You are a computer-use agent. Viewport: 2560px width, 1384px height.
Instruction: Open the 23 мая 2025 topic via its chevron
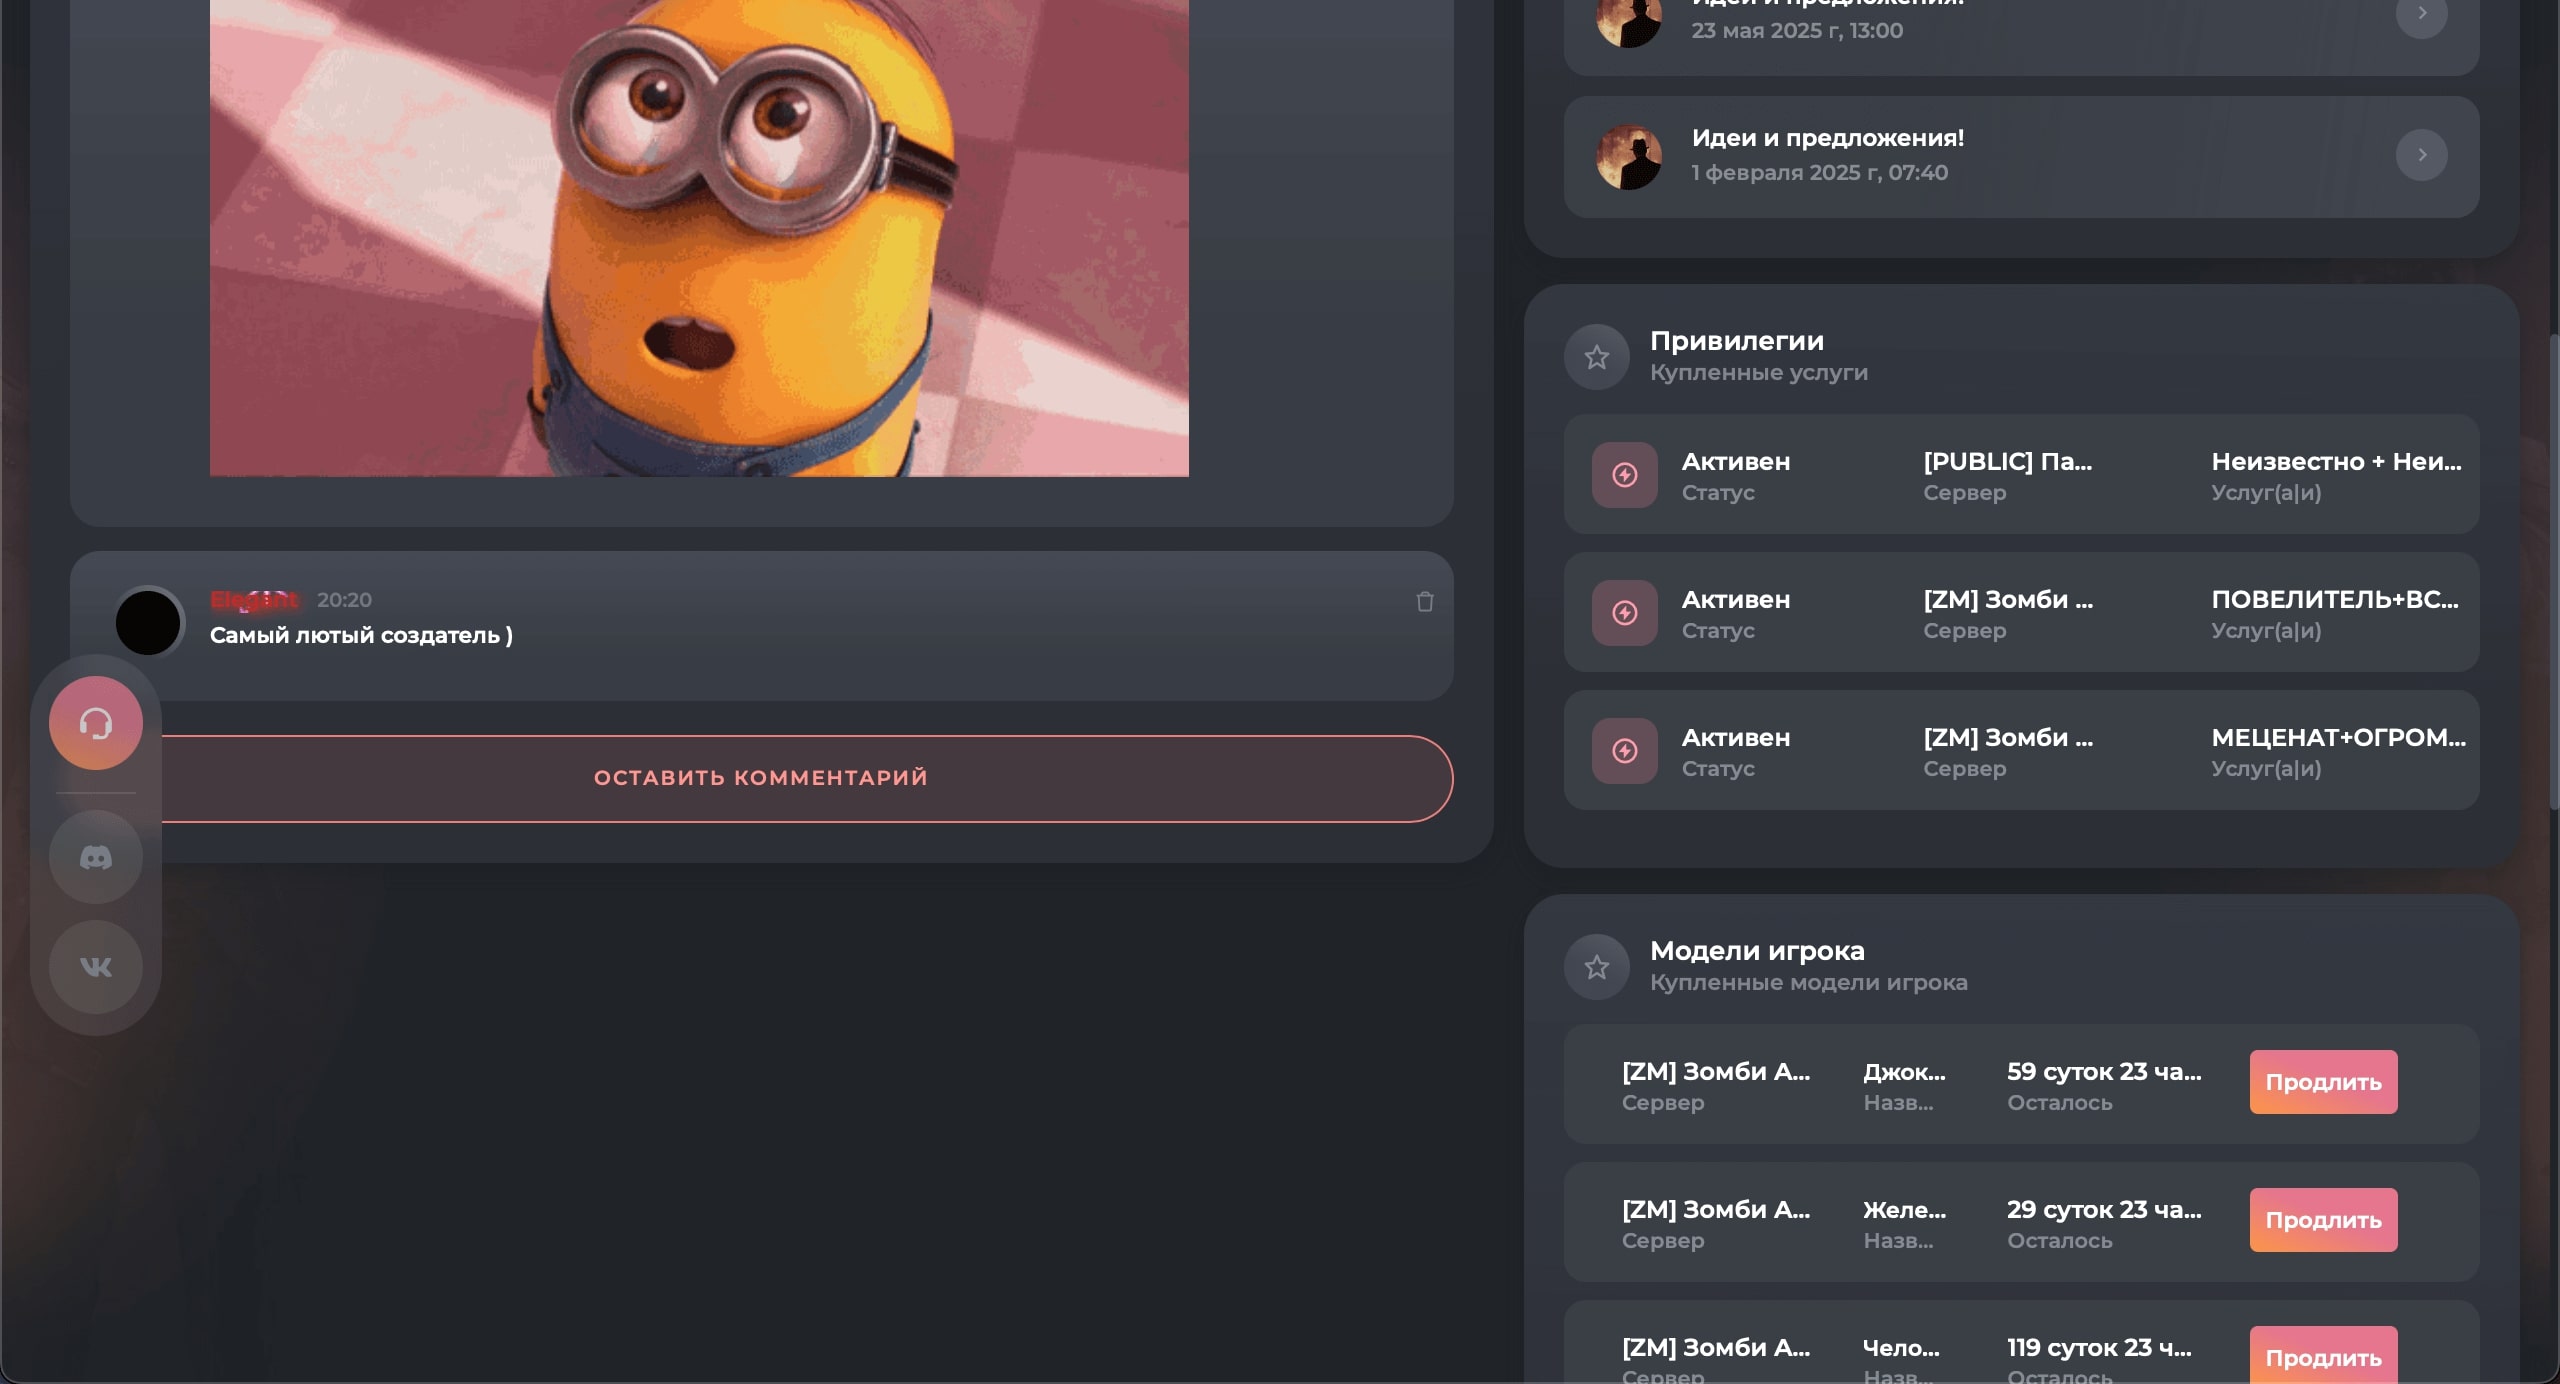click(x=2422, y=13)
